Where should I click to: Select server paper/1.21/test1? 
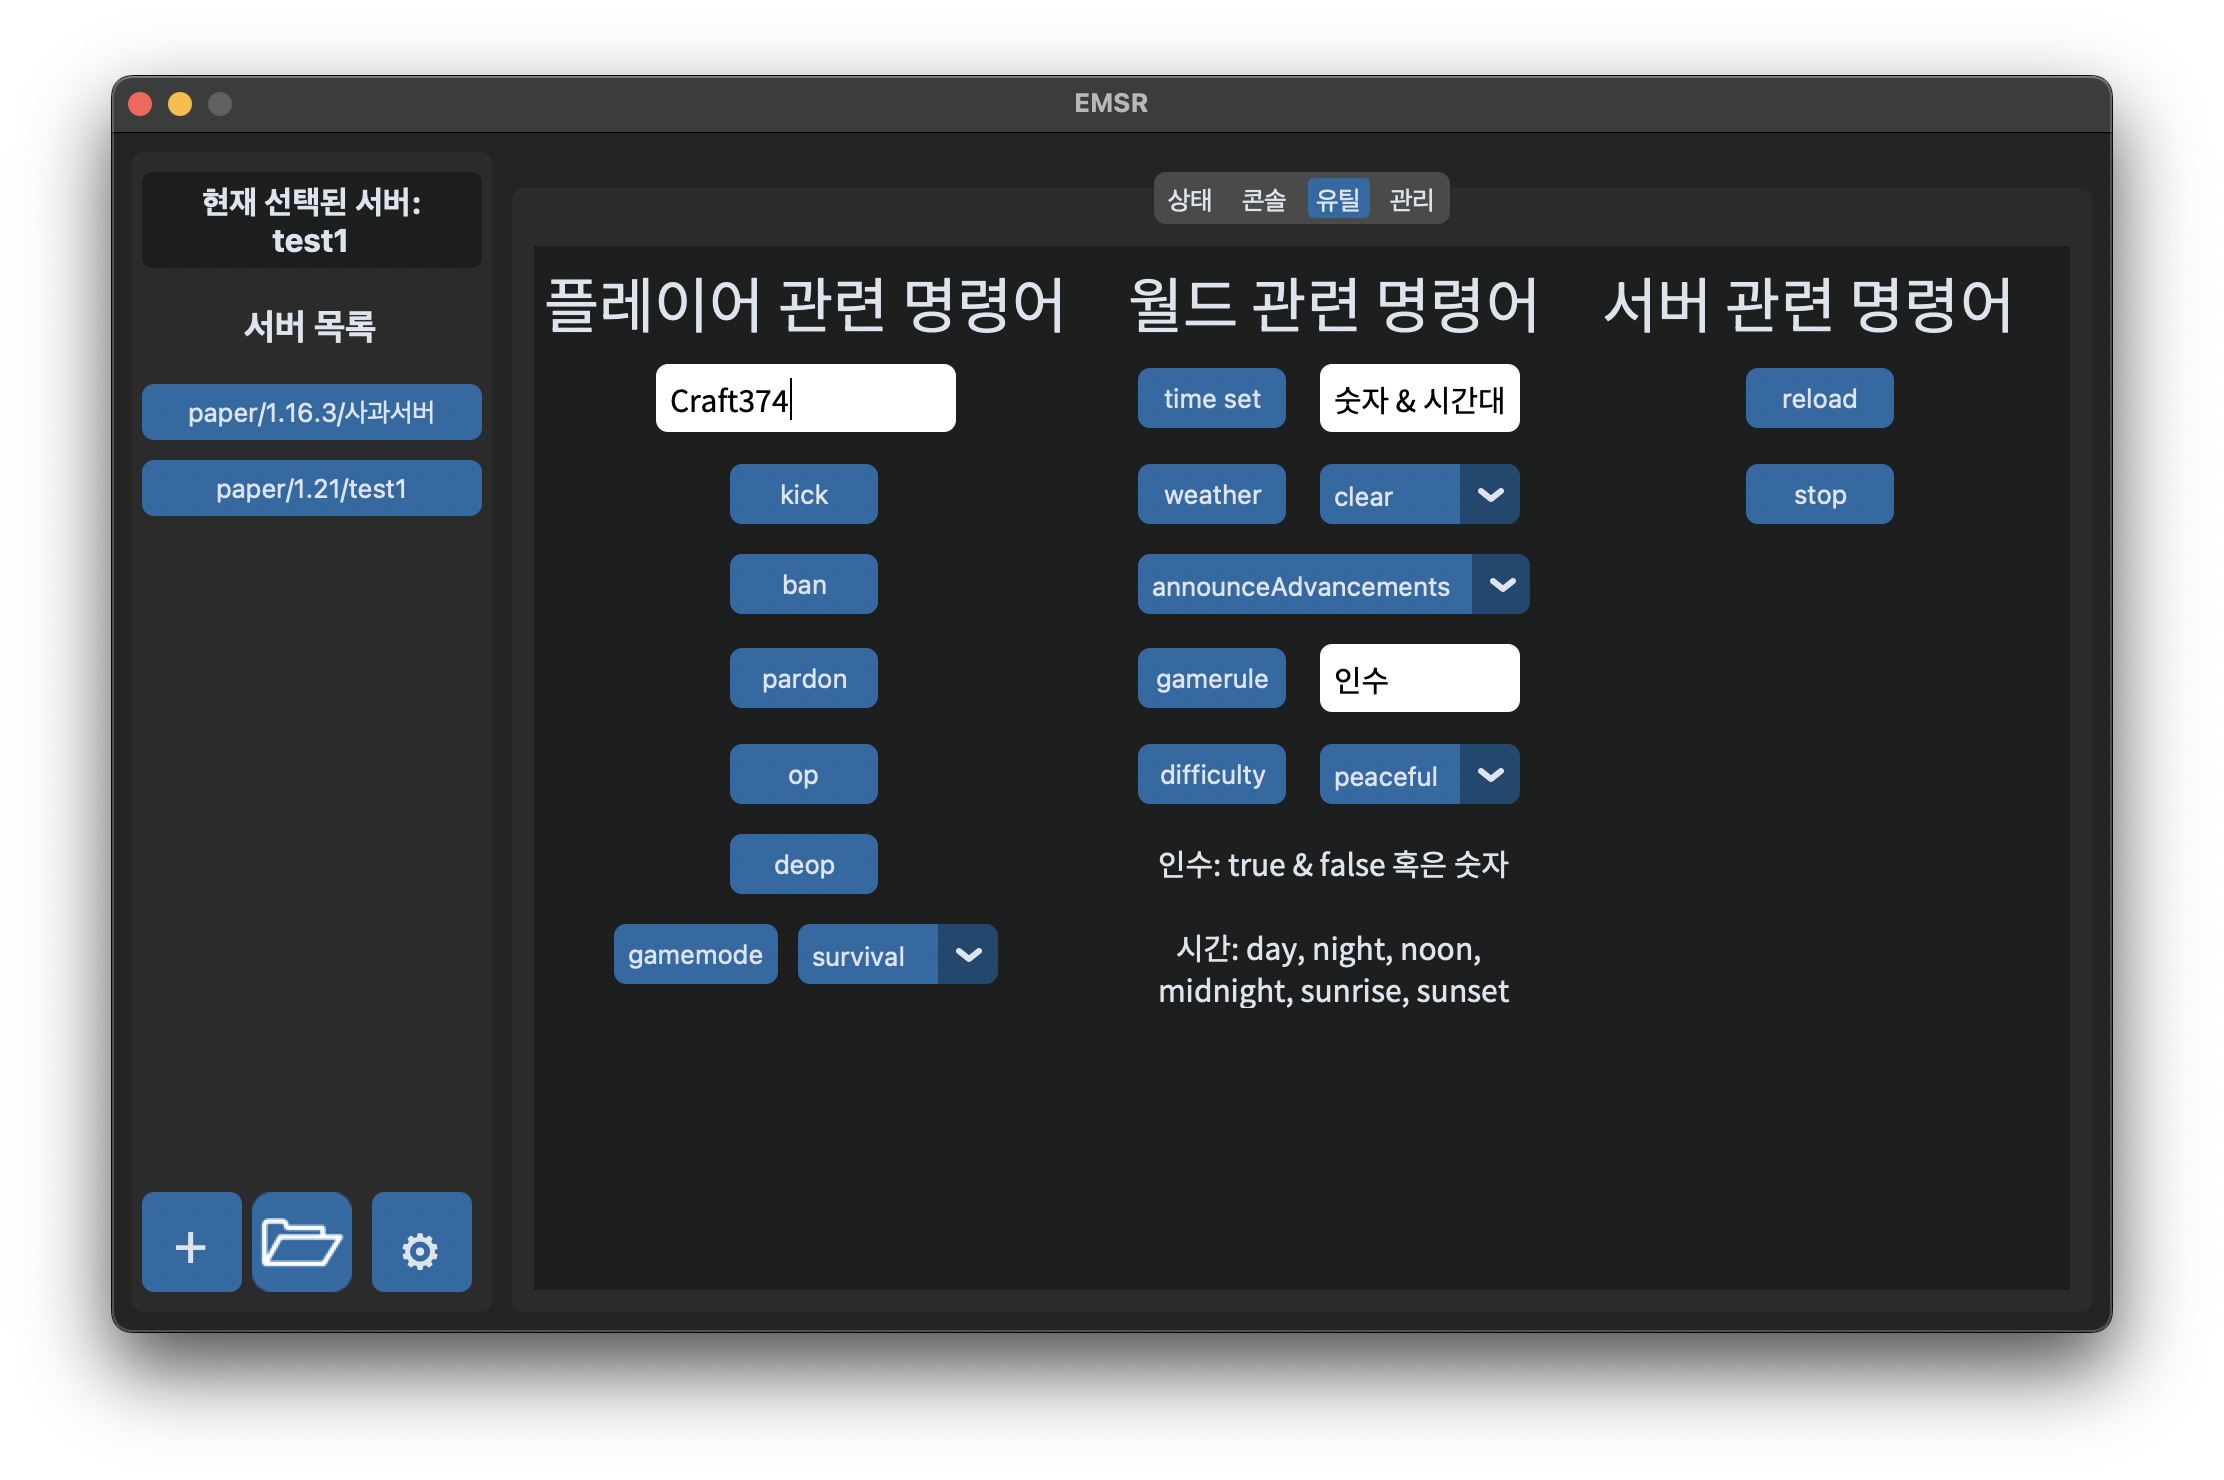(311, 488)
